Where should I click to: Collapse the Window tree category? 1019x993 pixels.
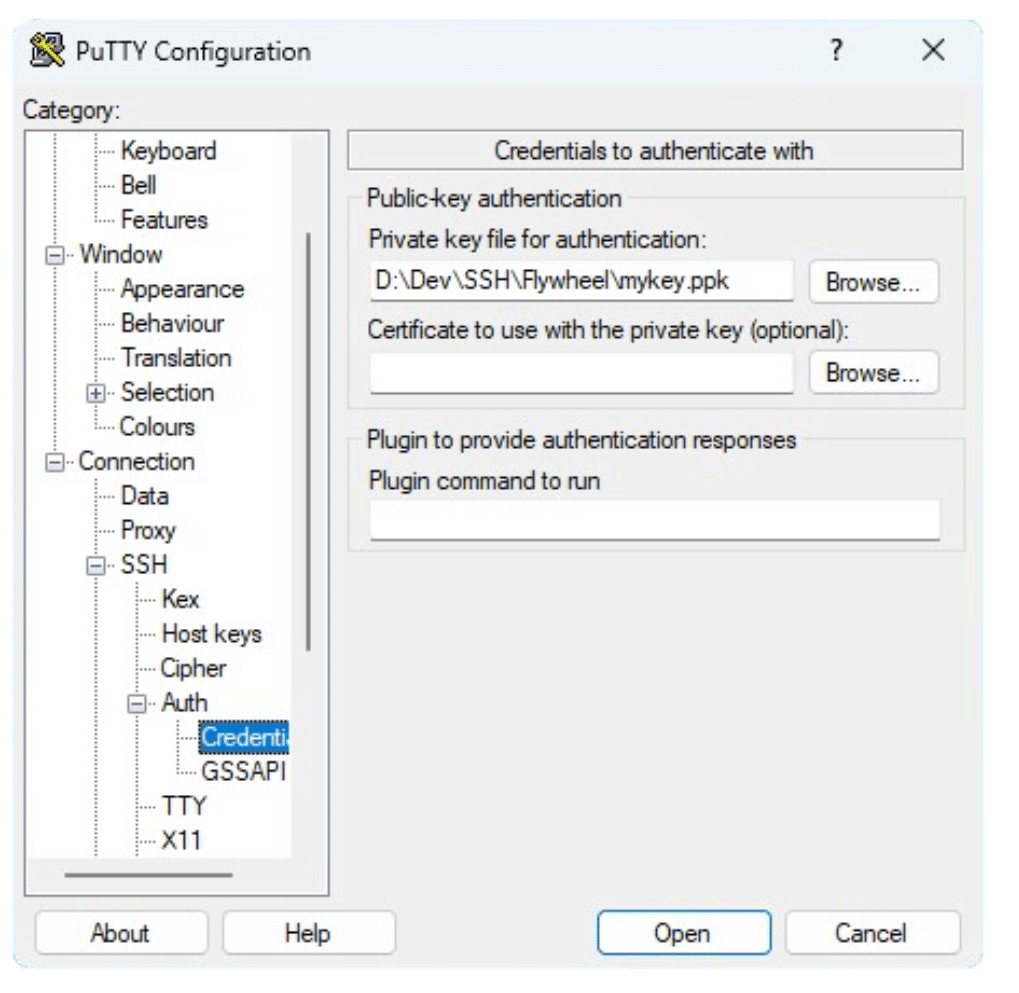55,255
